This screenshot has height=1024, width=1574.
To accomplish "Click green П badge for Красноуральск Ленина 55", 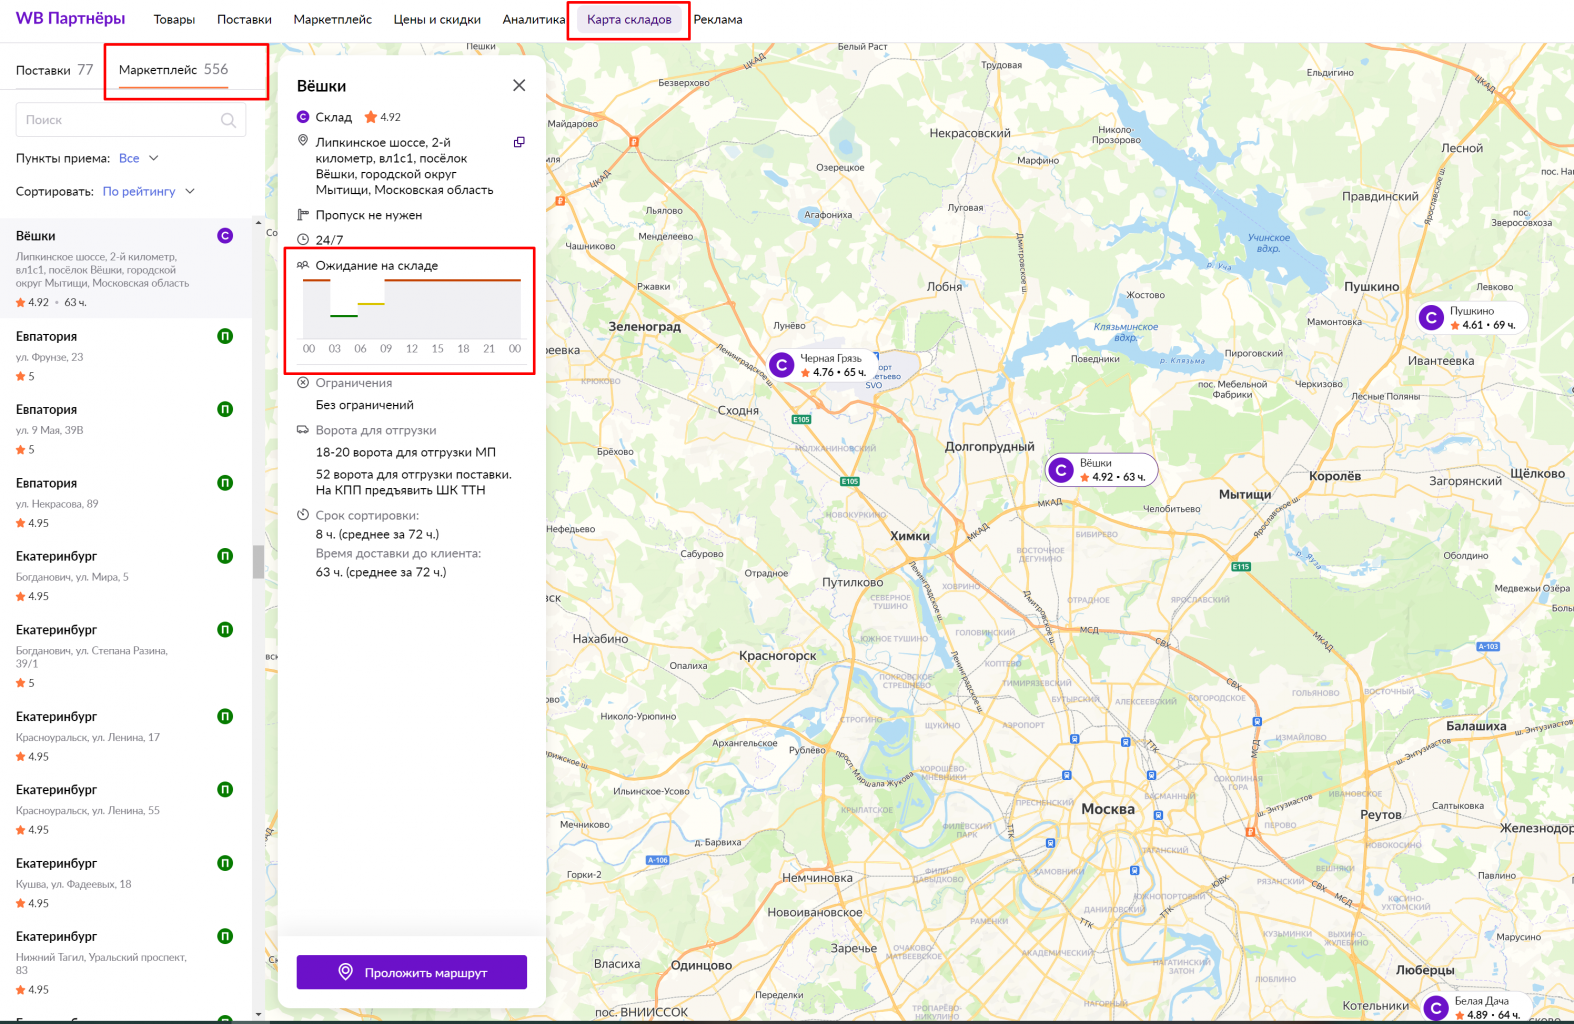I will [225, 790].
